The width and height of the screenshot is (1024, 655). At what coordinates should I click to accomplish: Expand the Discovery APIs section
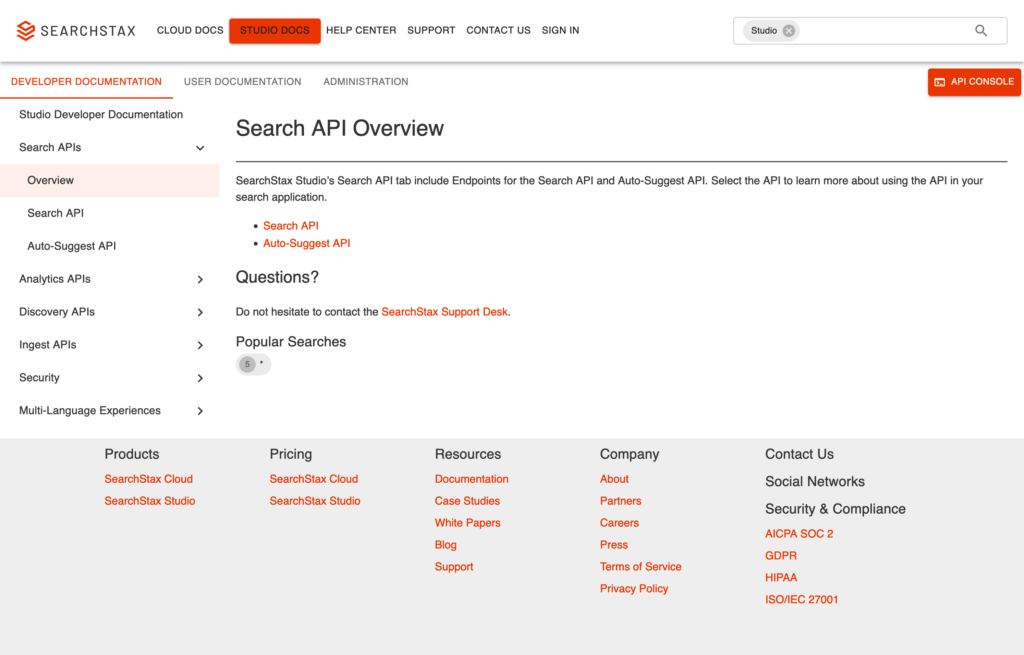click(x=200, y=312)
